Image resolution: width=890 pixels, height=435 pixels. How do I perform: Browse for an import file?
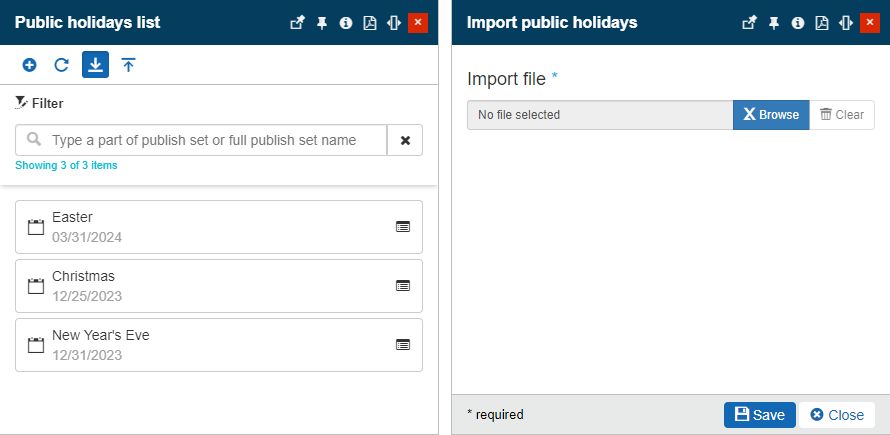click(x=771, y=115)
